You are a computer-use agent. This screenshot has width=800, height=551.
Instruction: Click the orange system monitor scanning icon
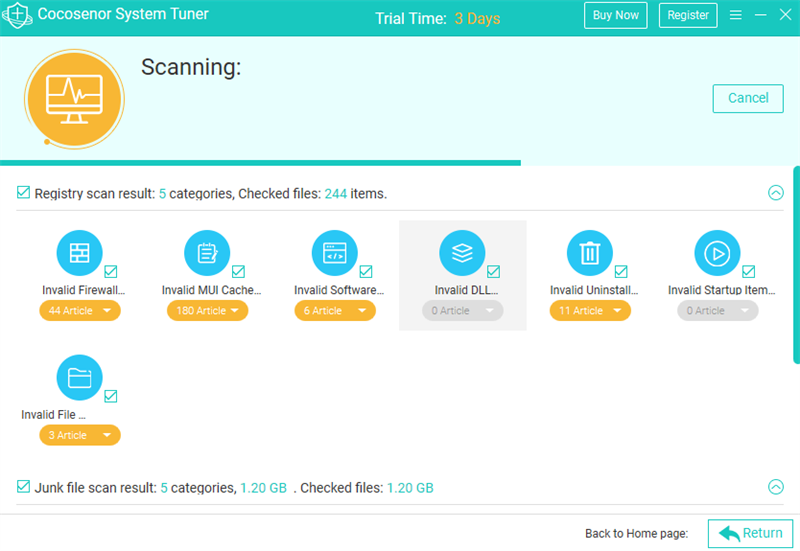point(74,99)
